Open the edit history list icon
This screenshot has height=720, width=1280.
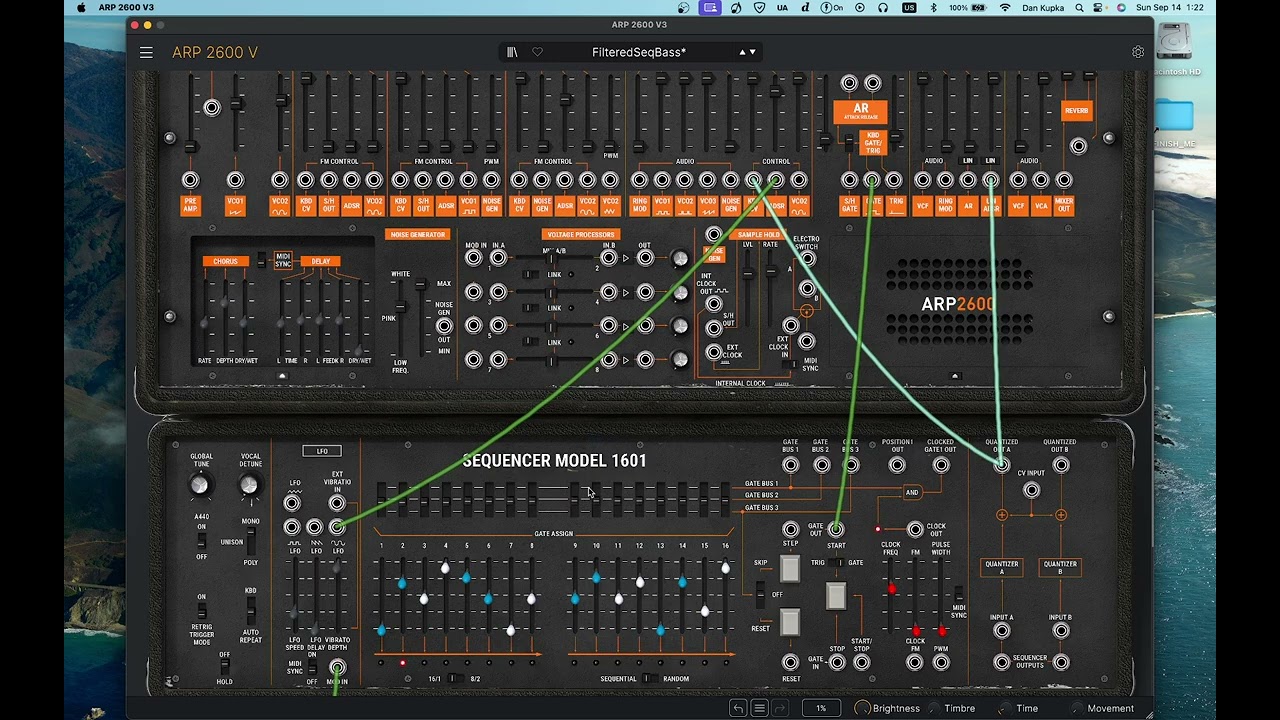coord(759,708)
